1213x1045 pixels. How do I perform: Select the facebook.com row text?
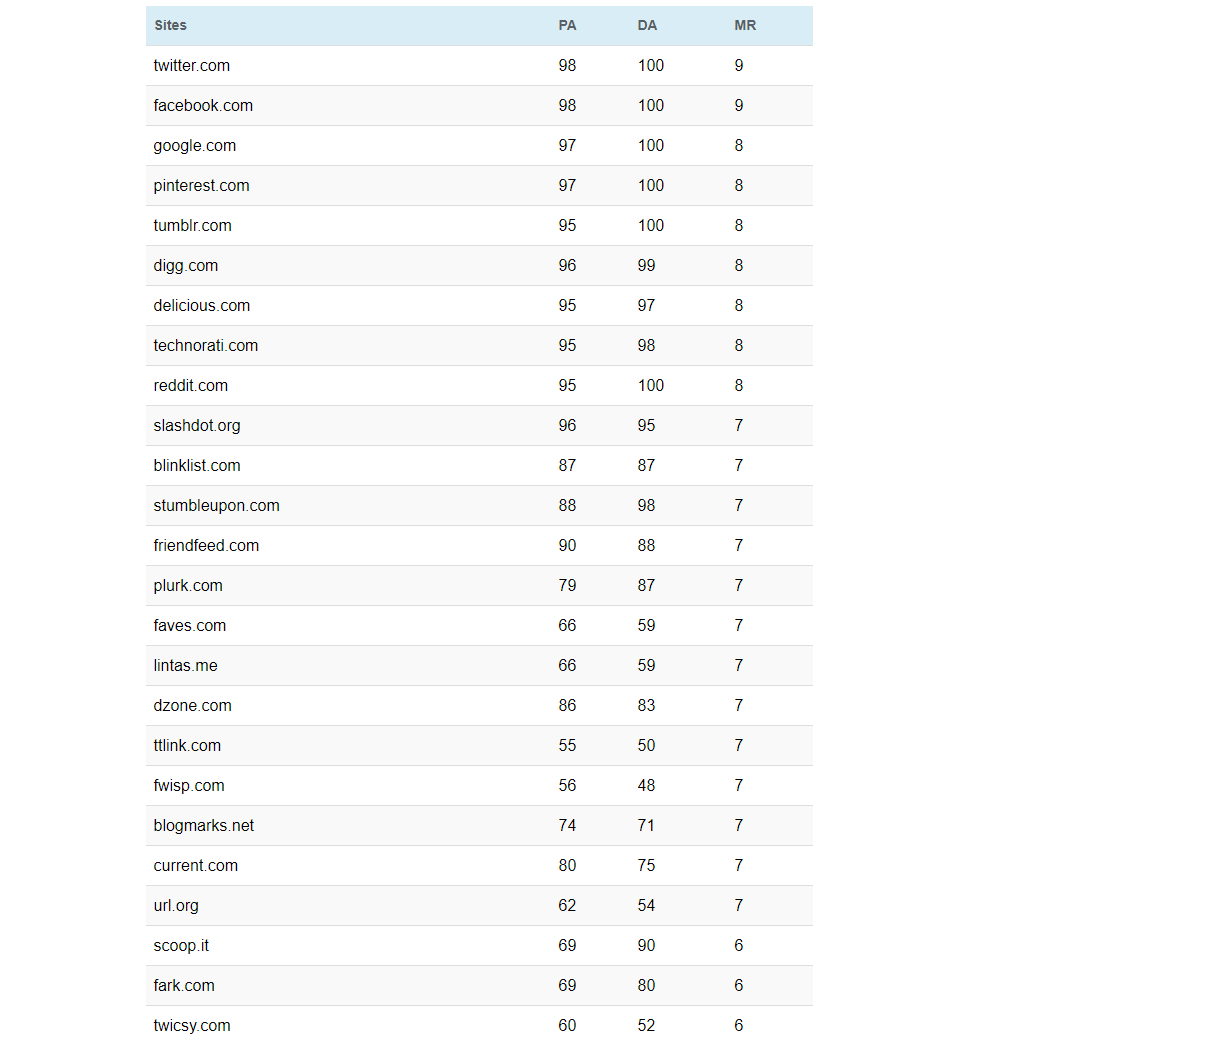click(x=203, y=105)
